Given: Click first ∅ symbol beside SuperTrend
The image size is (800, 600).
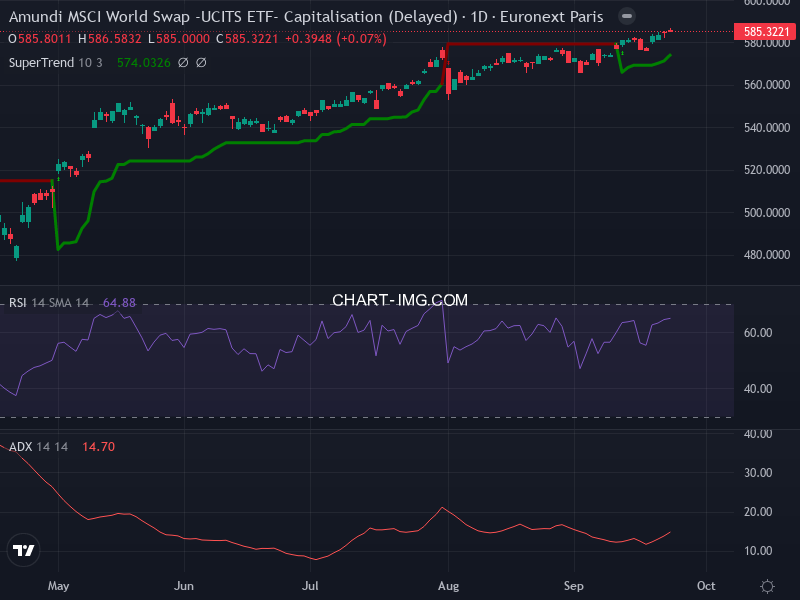Looking at the screenshot, I should coord(183,62).
